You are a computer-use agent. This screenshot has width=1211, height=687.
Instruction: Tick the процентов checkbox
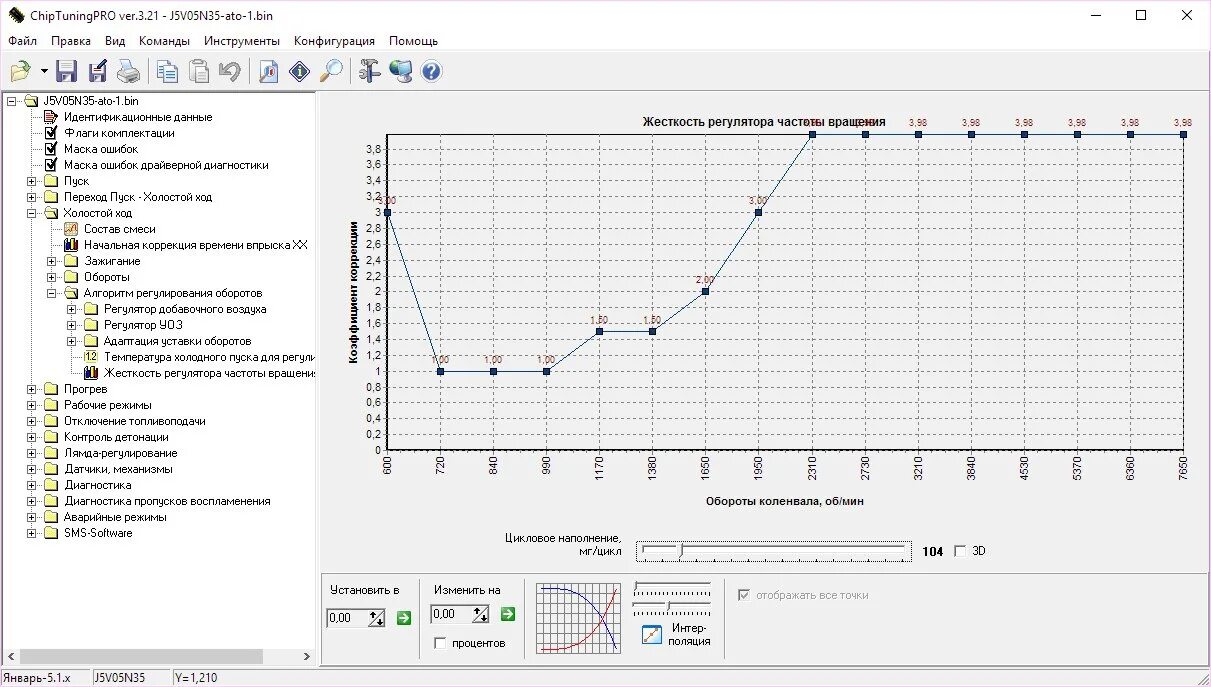pos(440,643)
